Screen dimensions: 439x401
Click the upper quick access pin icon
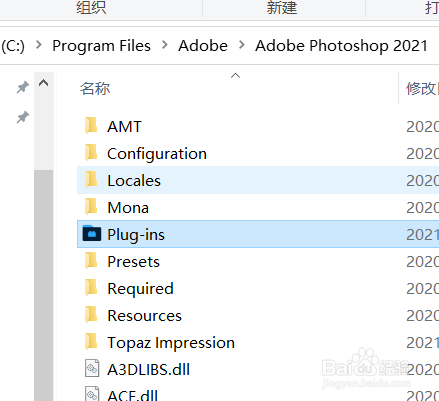tap(23, 88)
